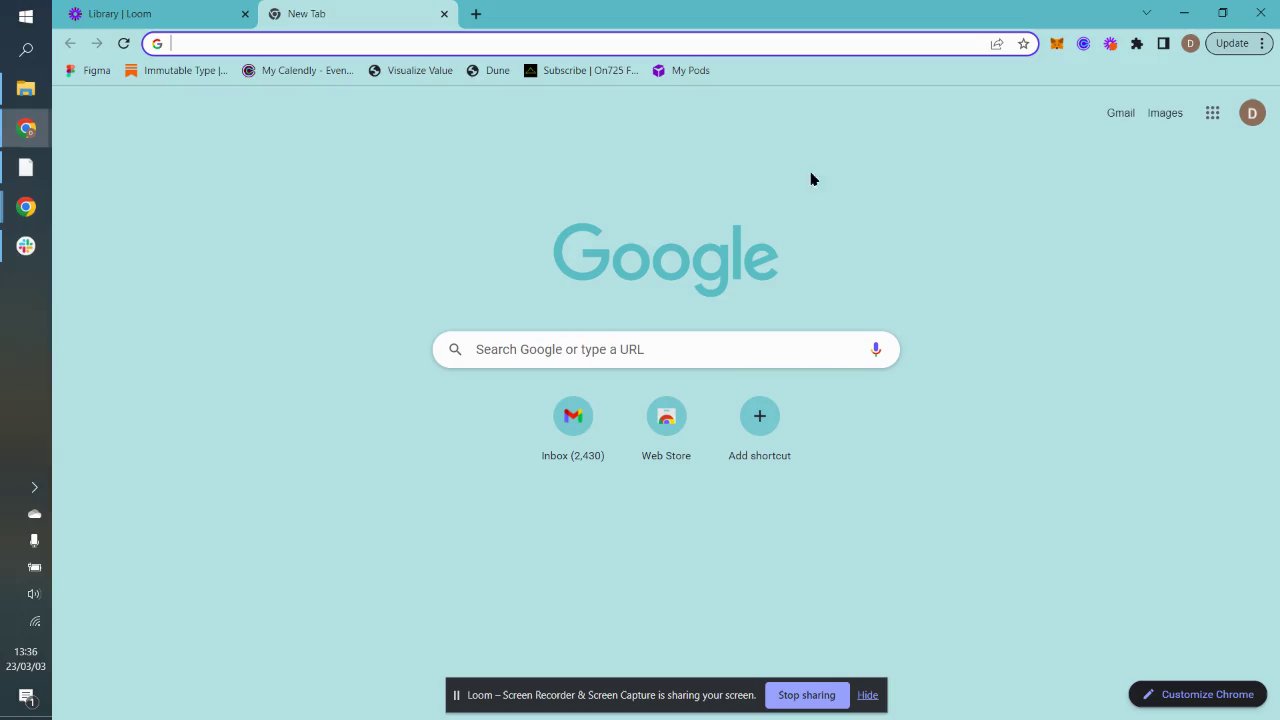The height and width of the screenshot is (720, 1280).
Task: Open the Google apps grid
Action: point(1212,113)
